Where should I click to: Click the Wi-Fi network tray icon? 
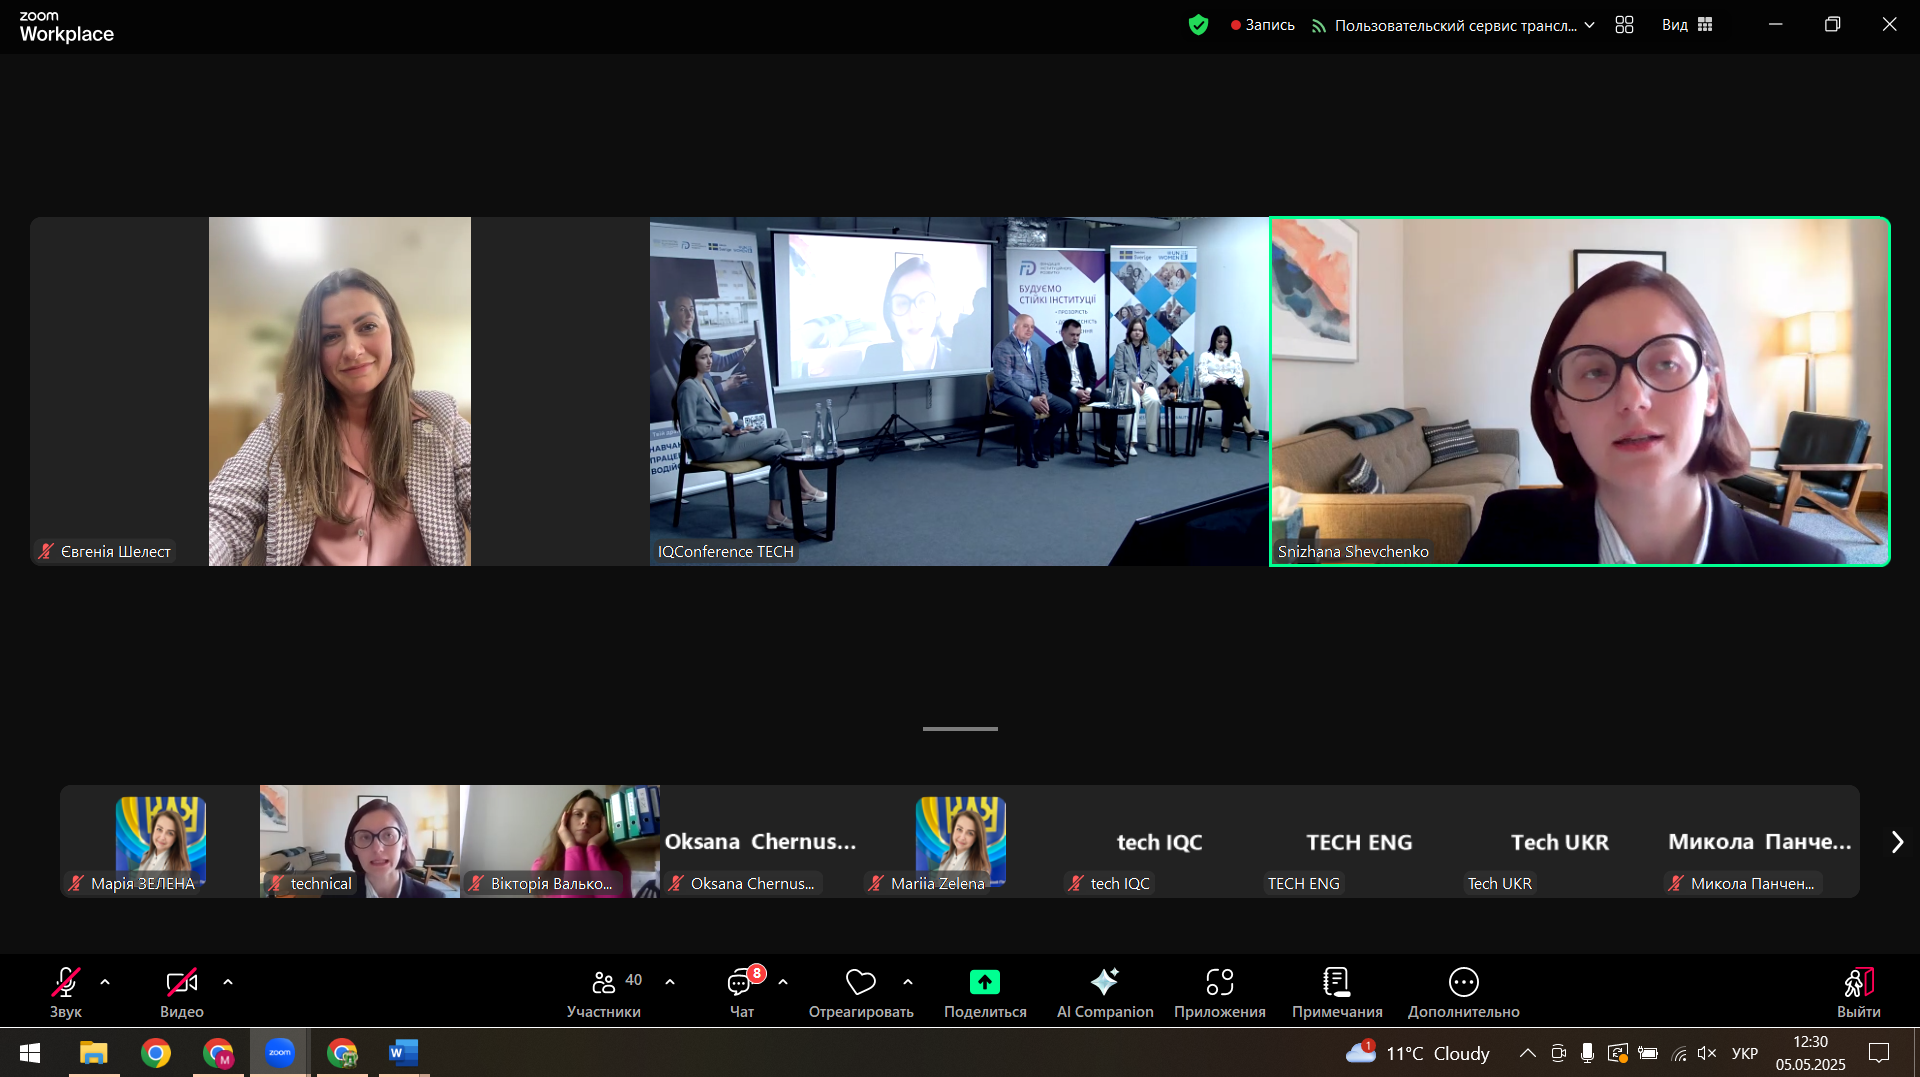1679,1053
